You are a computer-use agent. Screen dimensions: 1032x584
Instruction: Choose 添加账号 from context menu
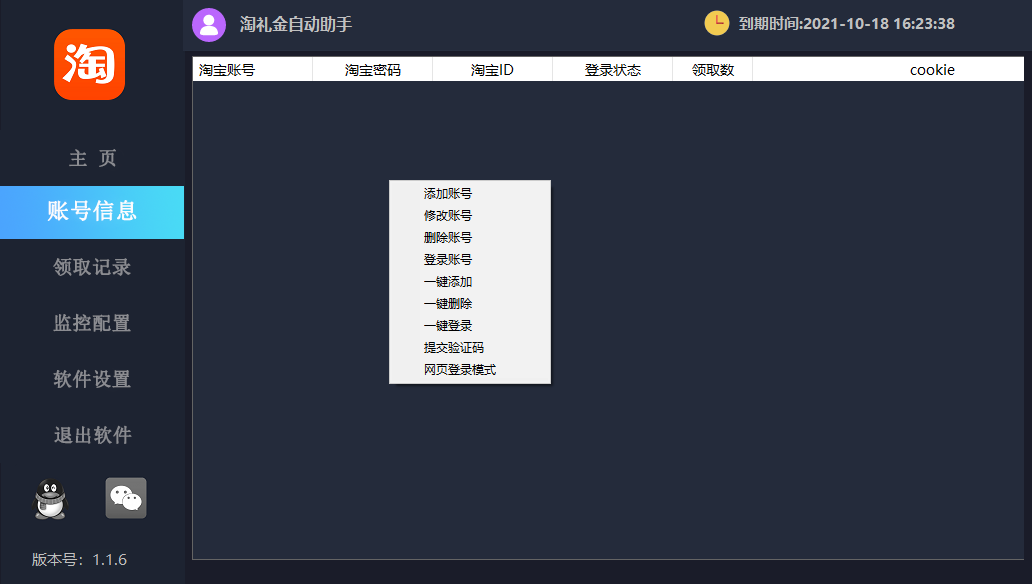(x=470, y=194)
